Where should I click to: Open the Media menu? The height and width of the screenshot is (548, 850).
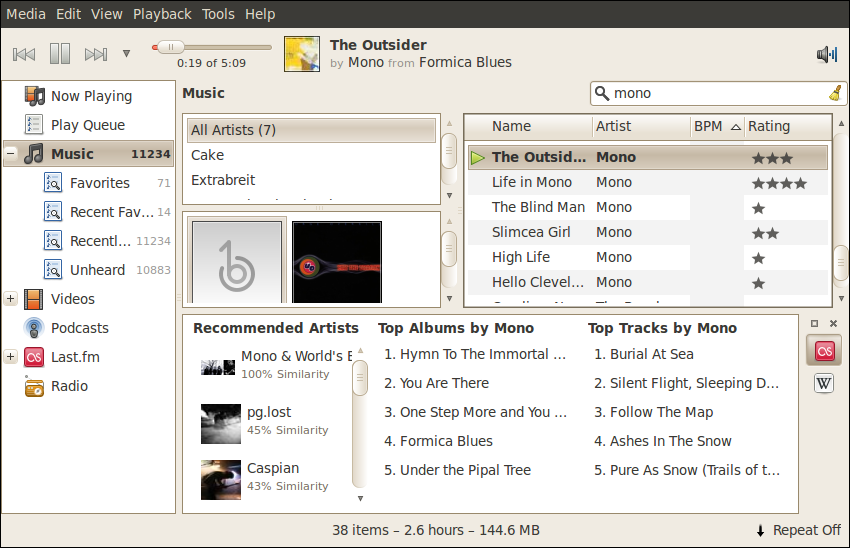26,14
